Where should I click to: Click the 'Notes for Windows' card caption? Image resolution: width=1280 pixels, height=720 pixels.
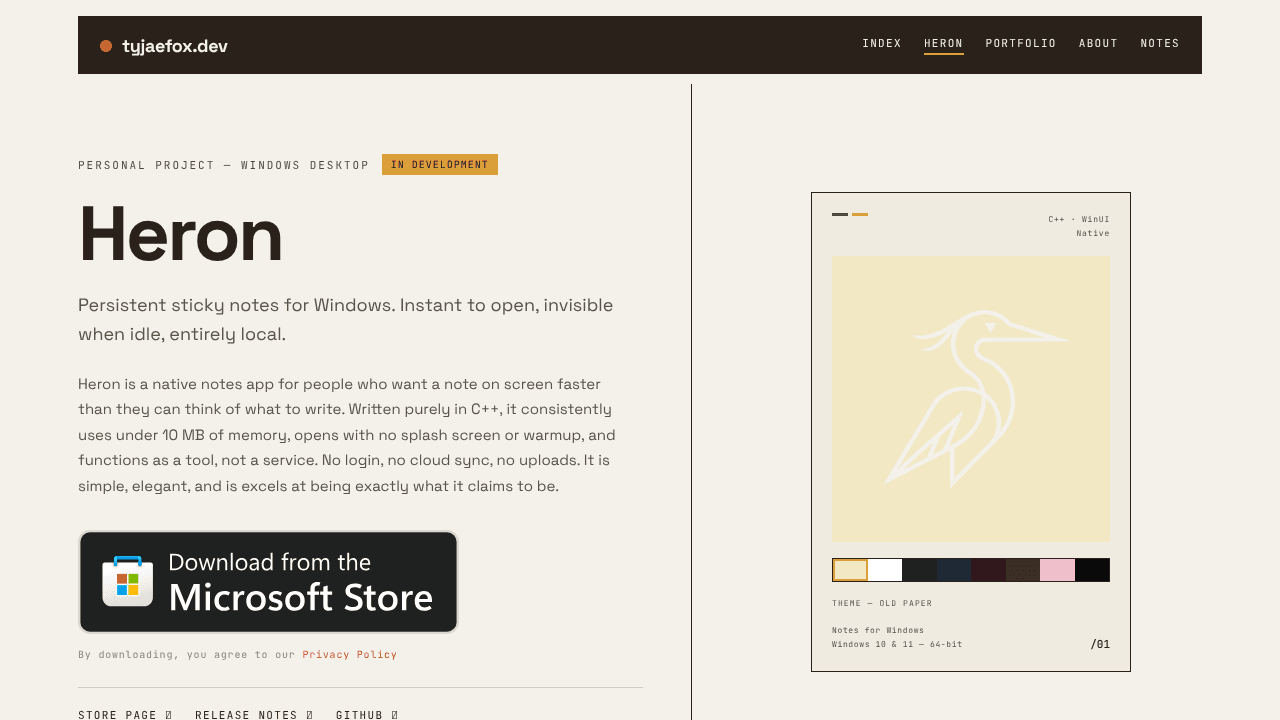[x=878, y=631]
